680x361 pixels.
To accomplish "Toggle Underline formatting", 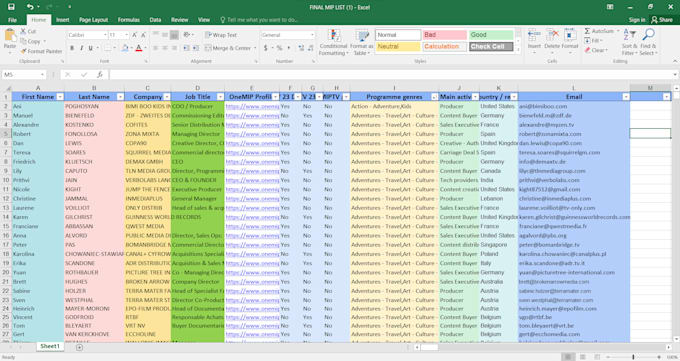I will coord(91,48).
